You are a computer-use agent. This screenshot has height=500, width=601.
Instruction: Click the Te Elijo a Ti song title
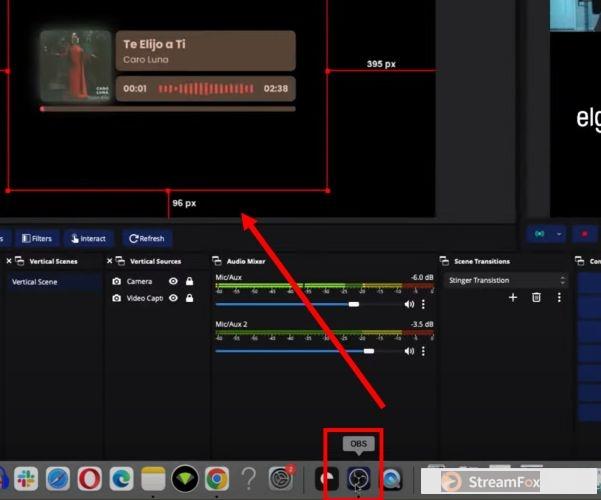(154, 44)
